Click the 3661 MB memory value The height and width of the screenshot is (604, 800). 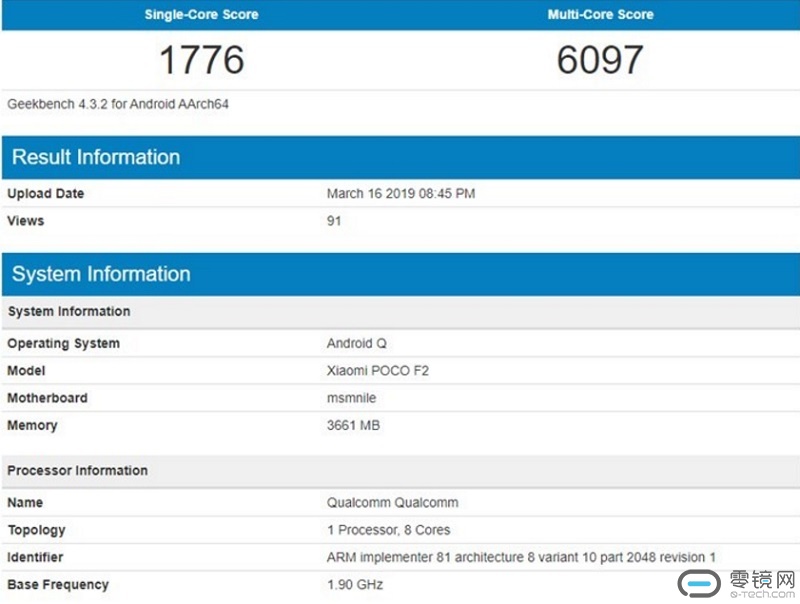(353, 426)
